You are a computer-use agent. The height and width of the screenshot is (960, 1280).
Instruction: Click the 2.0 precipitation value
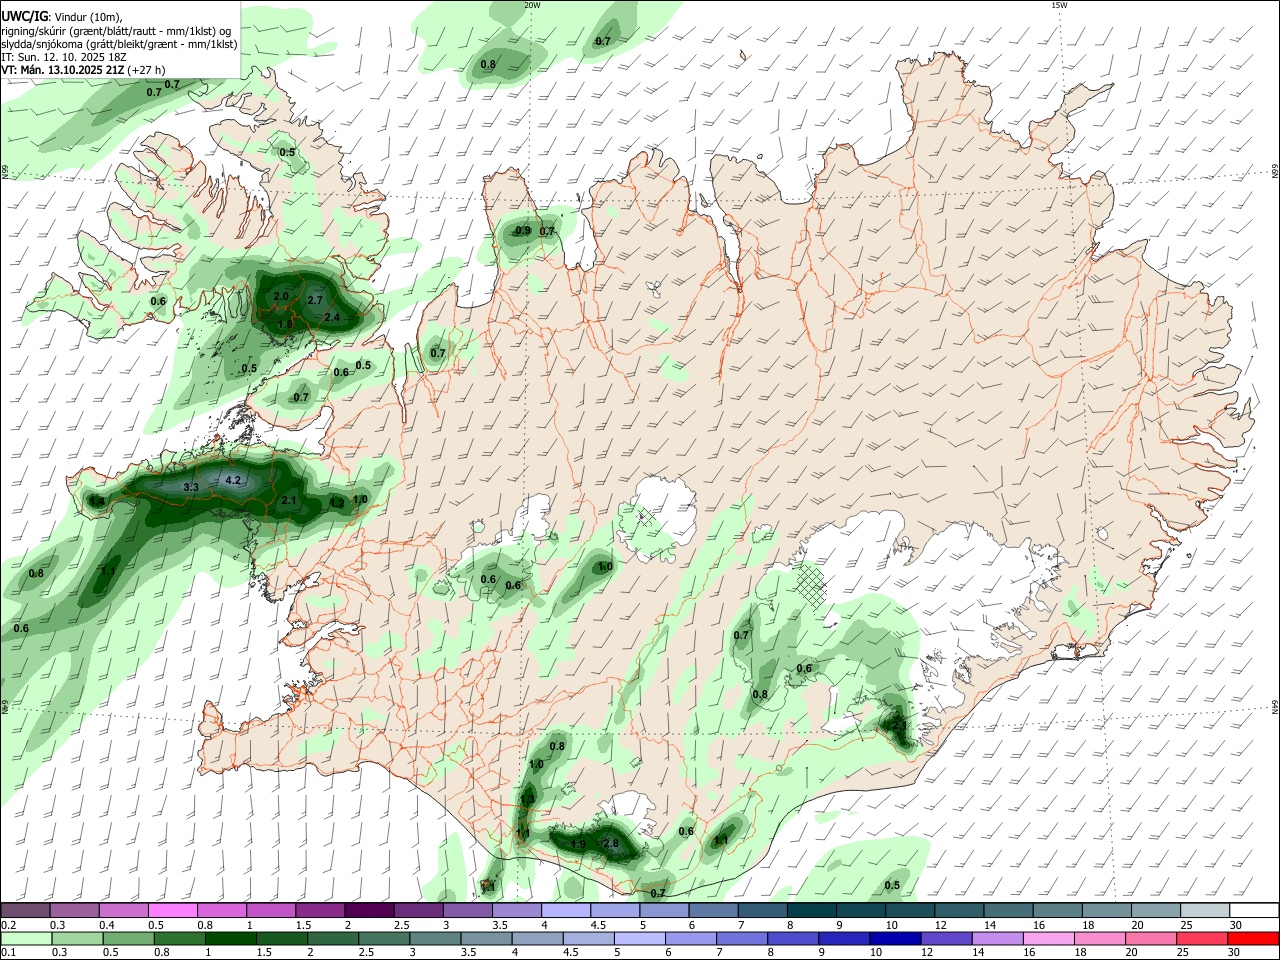click(x=281, y=297)
